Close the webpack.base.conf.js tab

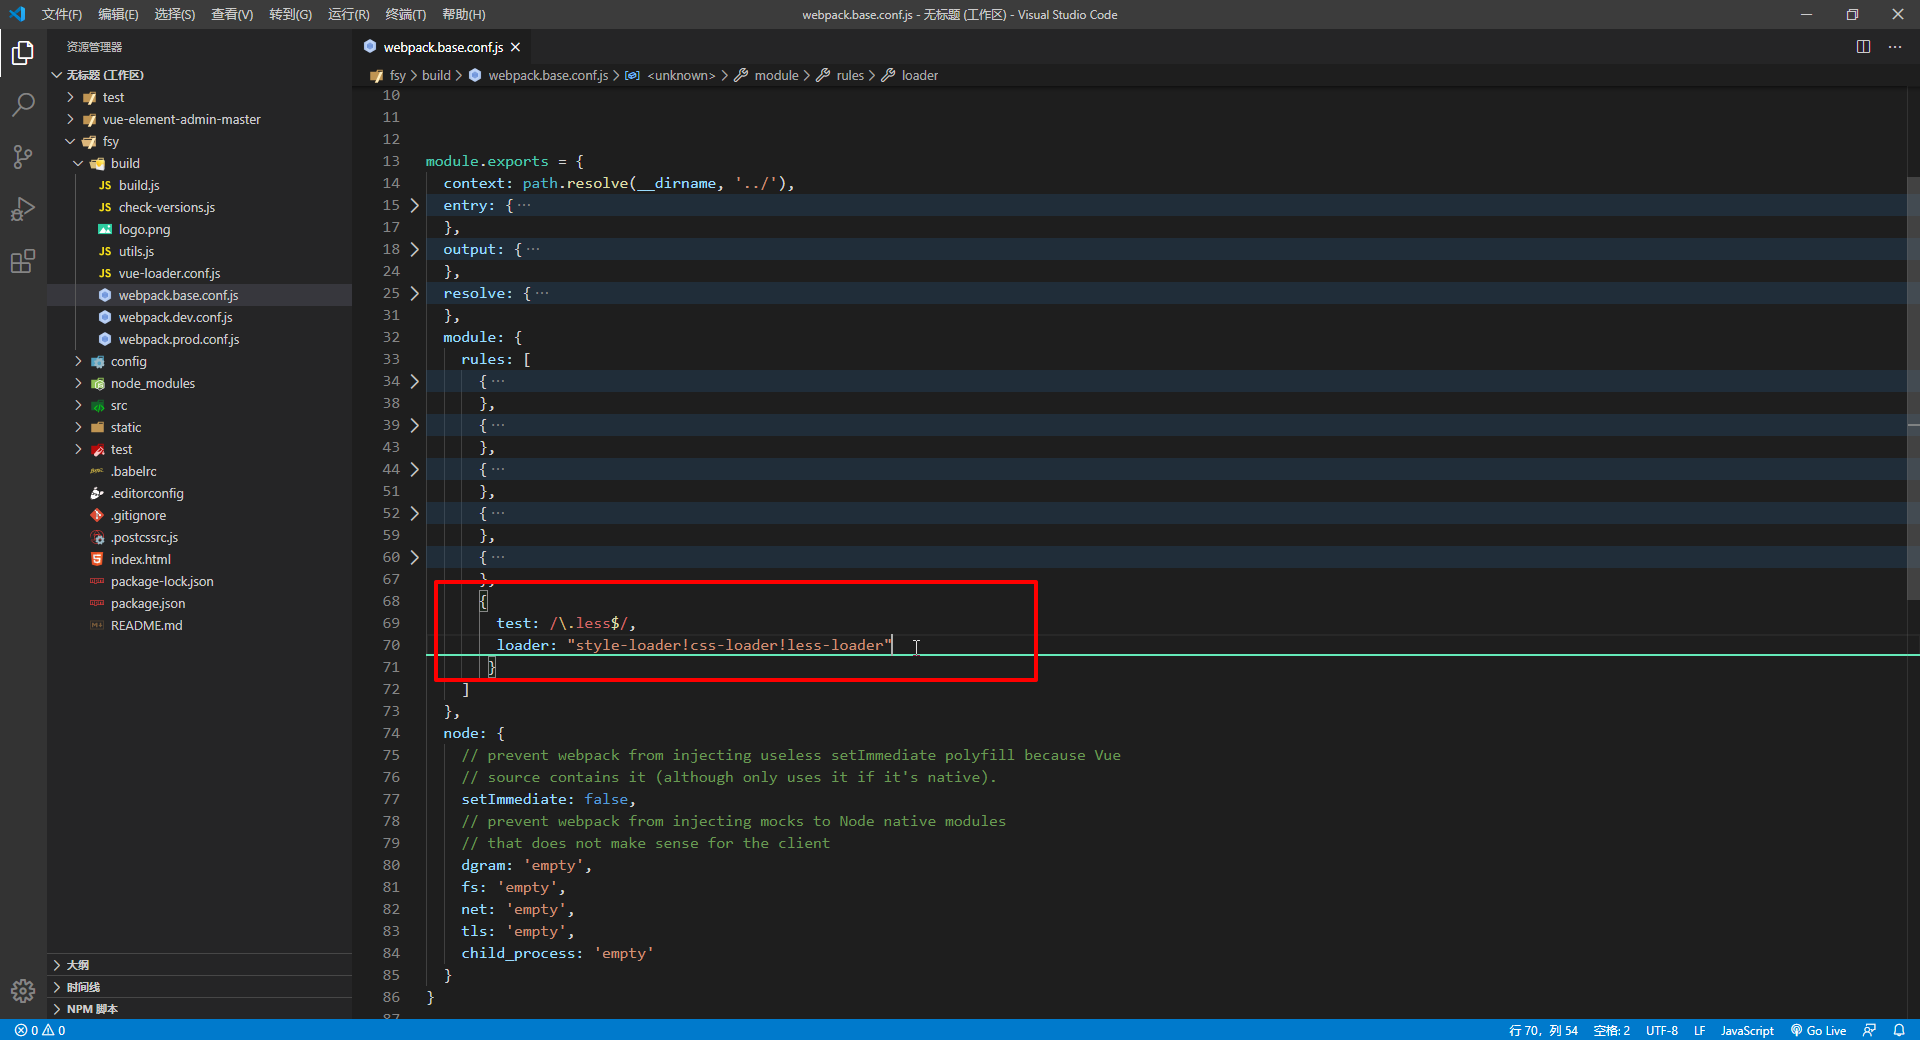click(515, 47)
